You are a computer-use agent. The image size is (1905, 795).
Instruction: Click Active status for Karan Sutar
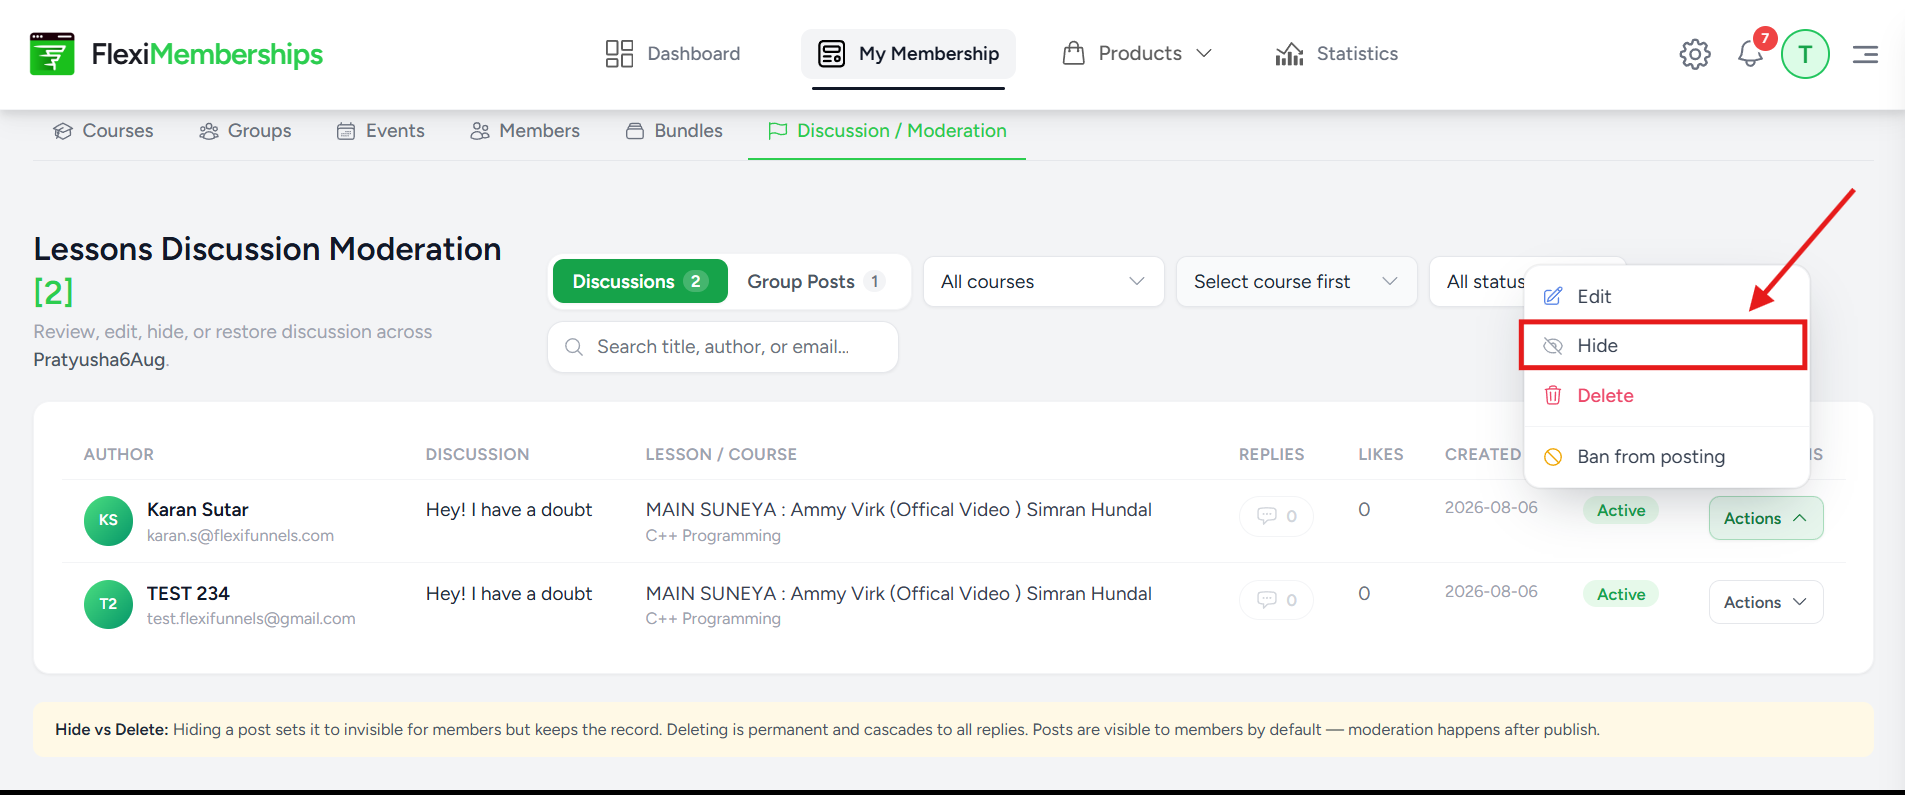(x=1621, y=510)
